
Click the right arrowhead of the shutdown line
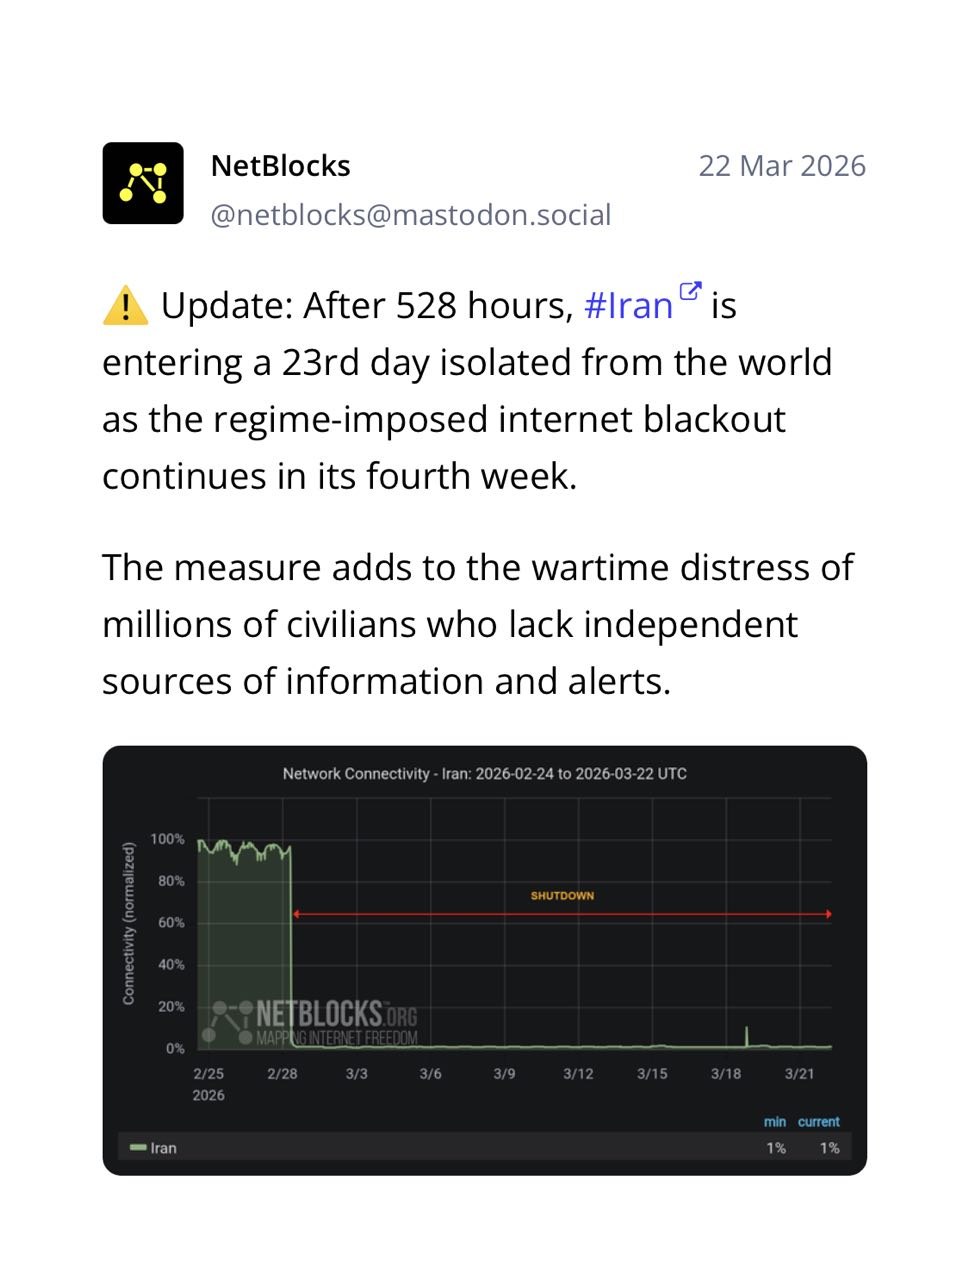point(828,914)
